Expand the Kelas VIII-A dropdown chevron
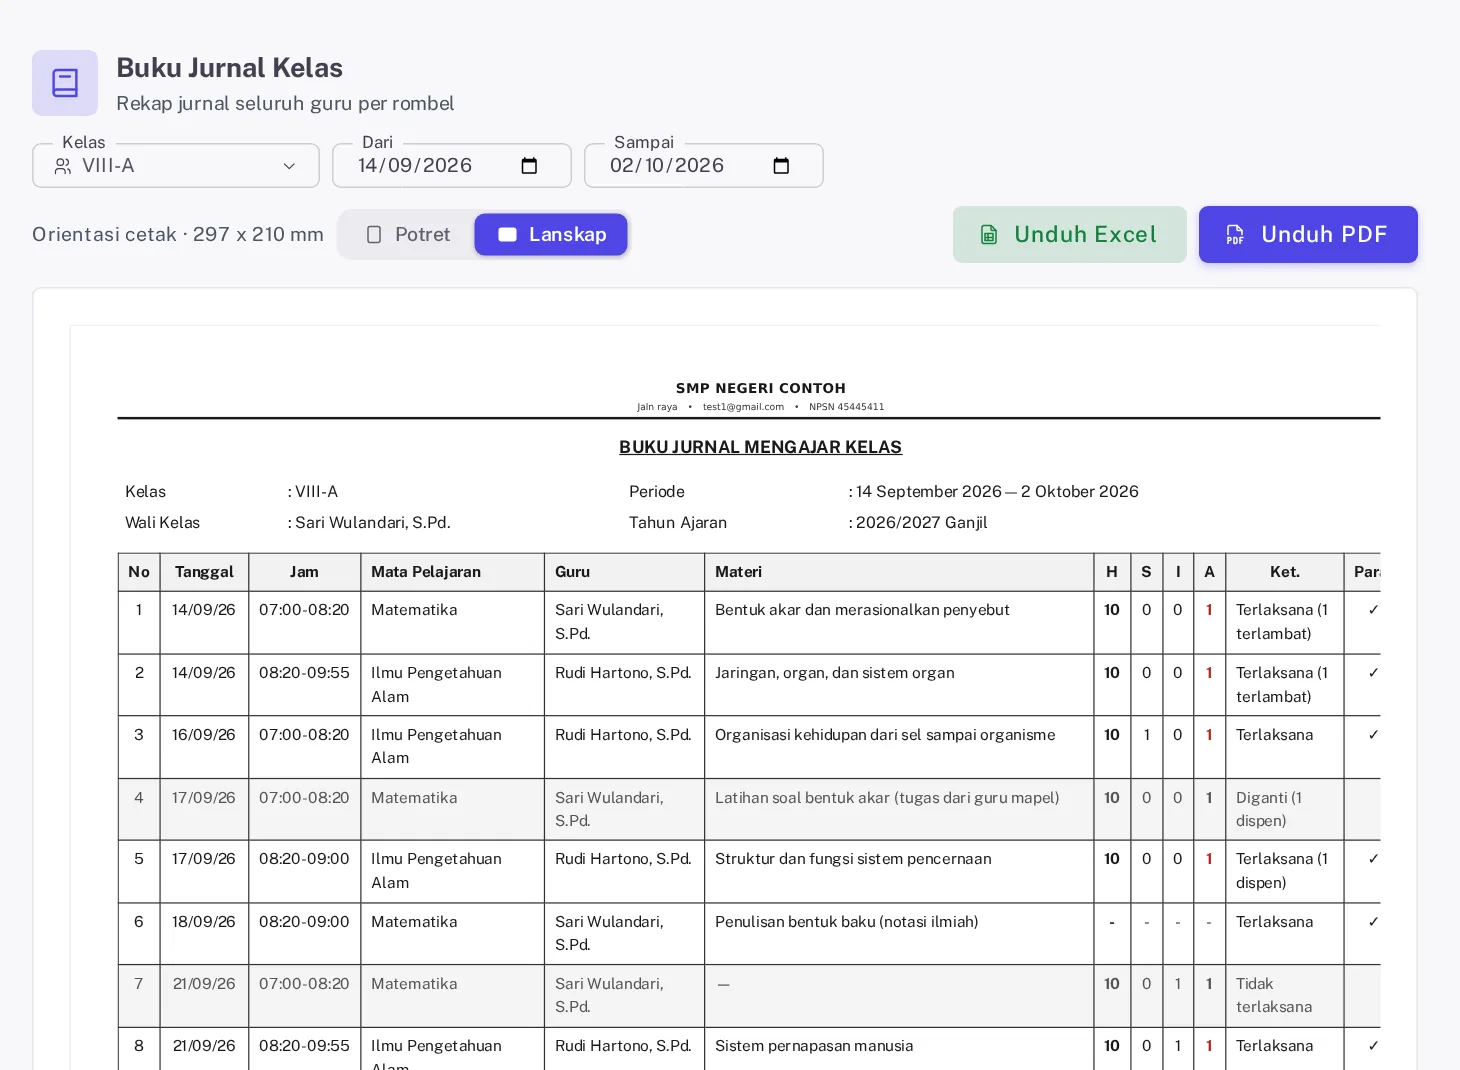 point(289,166)
